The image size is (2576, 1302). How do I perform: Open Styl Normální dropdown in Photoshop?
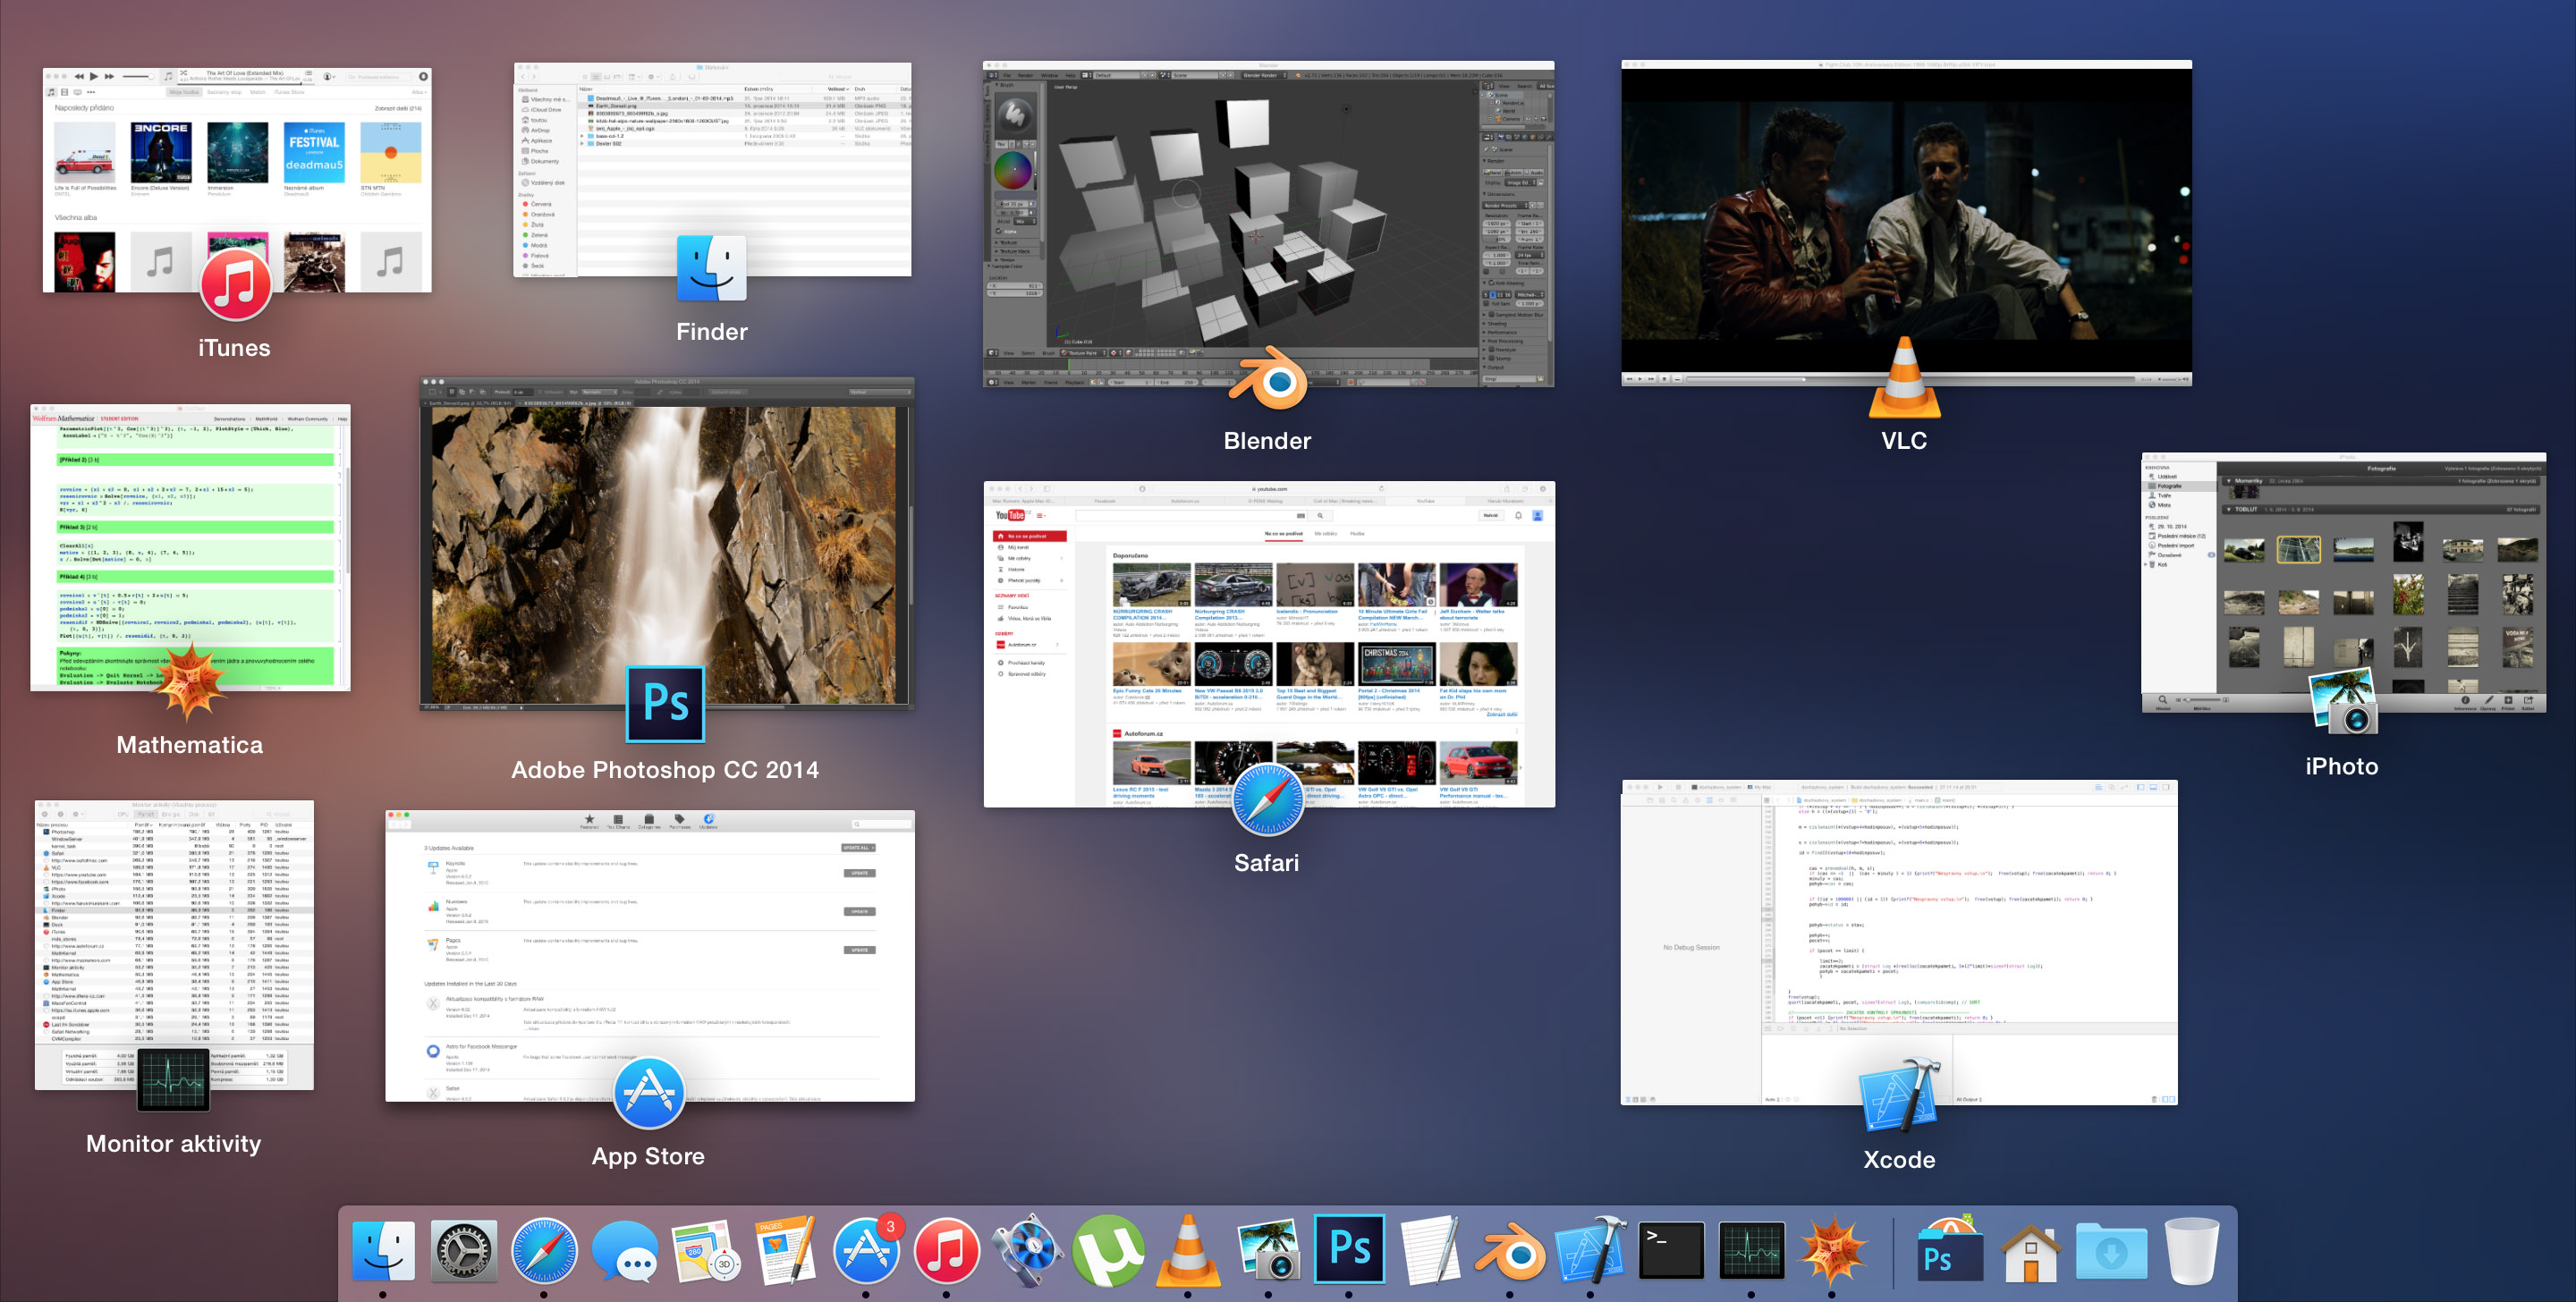point(598,392)
